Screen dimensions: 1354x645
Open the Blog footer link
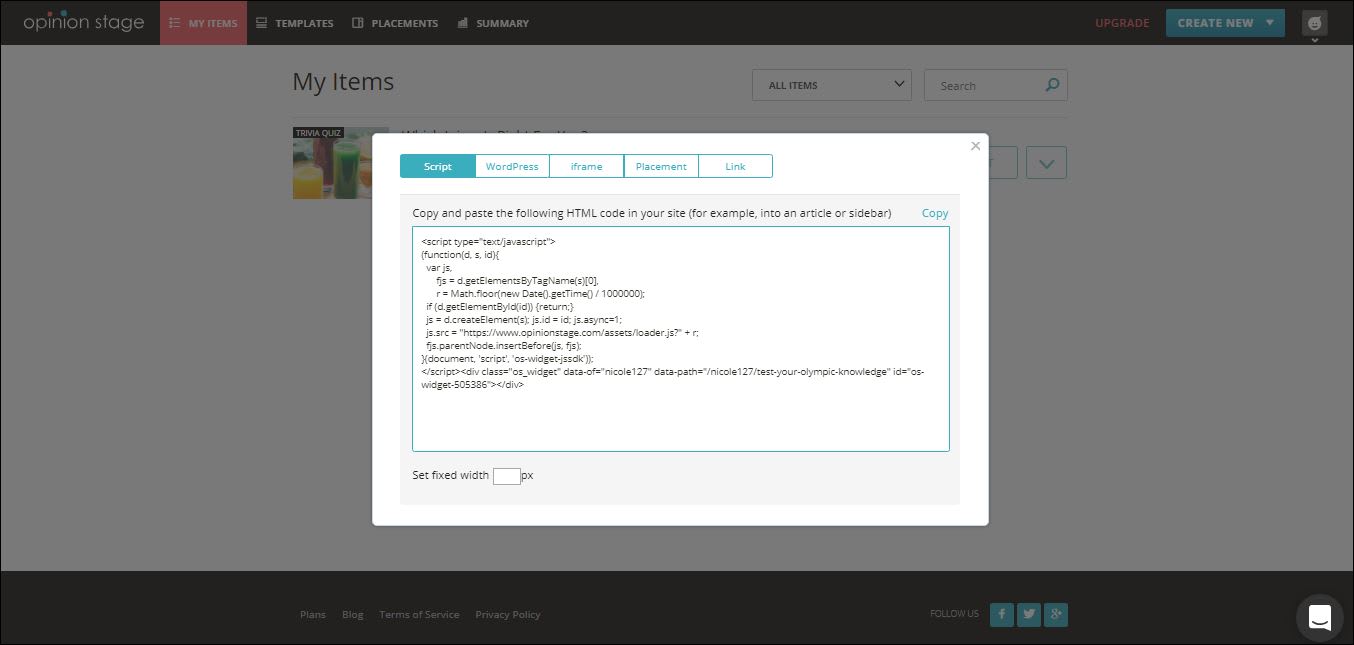[353, 614]
